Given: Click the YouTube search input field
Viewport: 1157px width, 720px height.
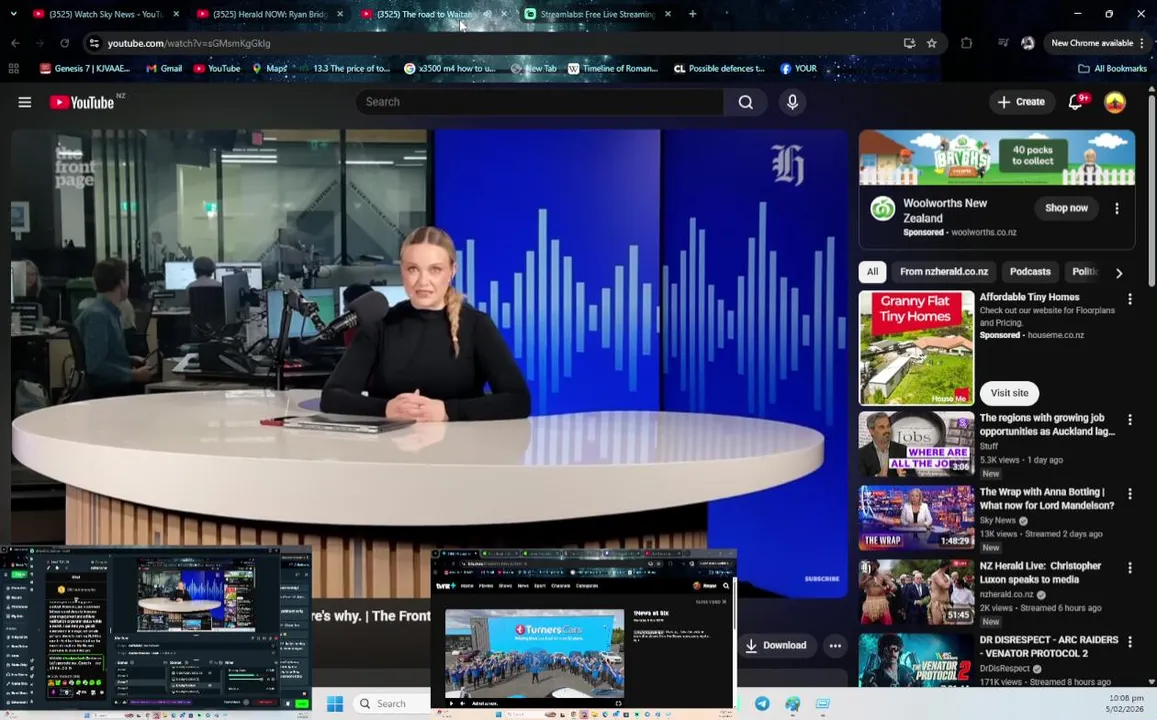Looking at the screenshot, I should tap(540, 102).
